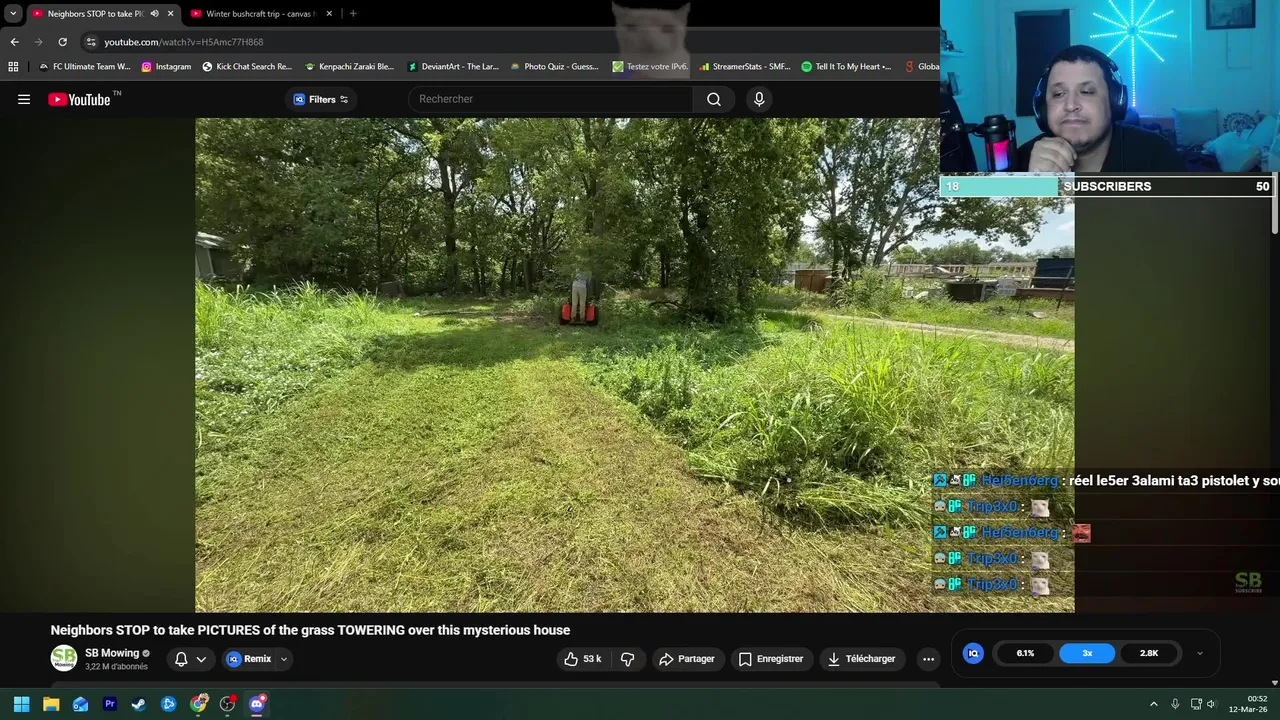Open the Windows Start menu

click(21, 704)
